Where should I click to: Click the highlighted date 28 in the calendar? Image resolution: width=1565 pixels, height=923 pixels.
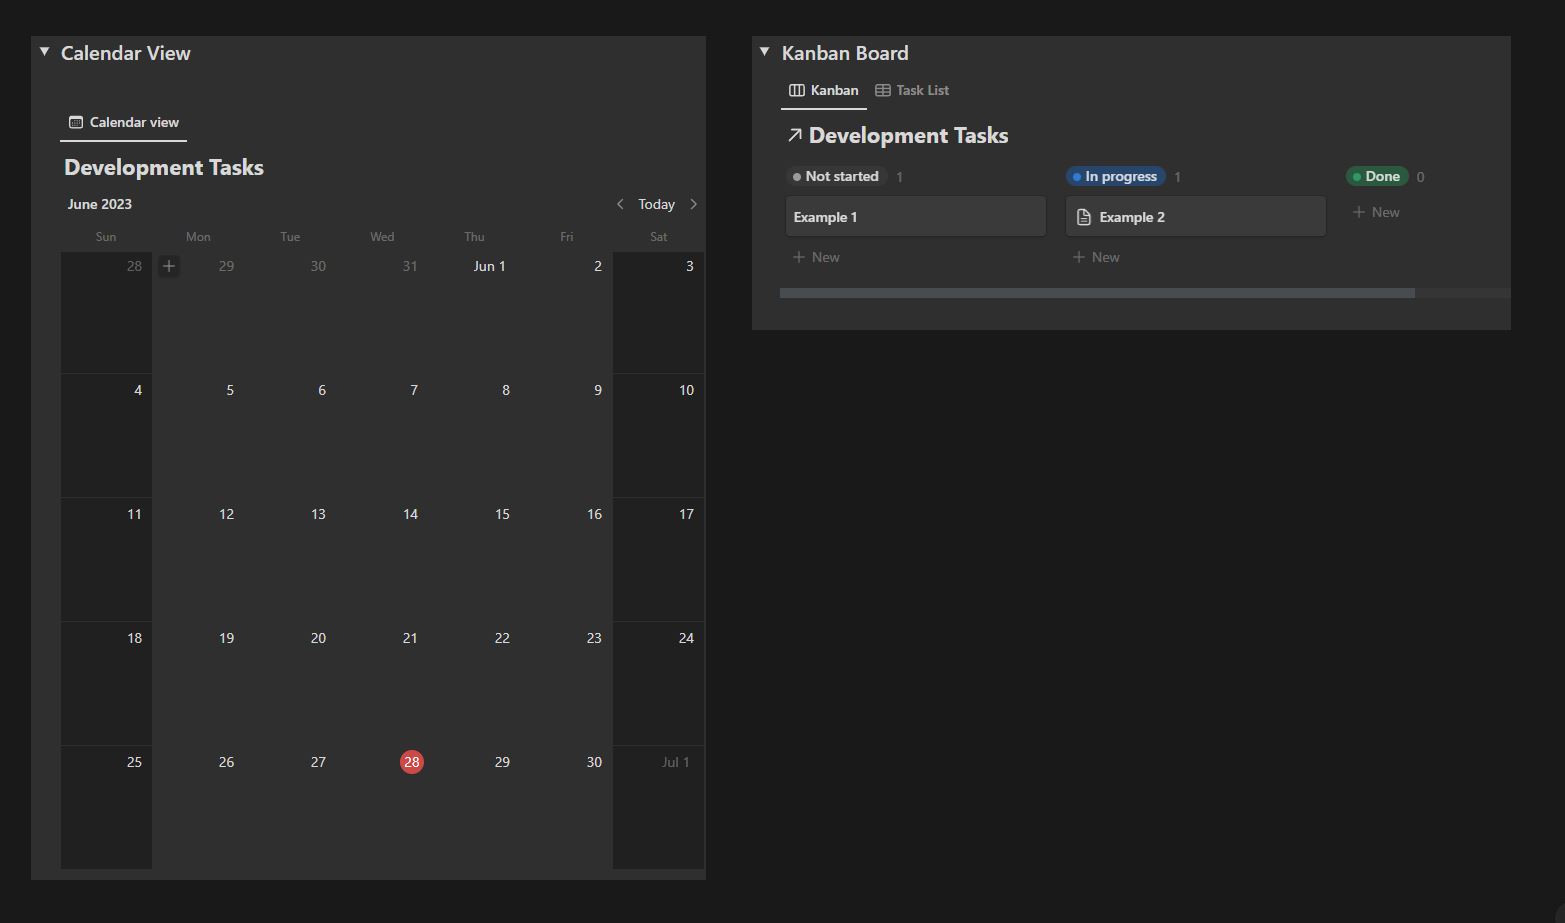412,762
